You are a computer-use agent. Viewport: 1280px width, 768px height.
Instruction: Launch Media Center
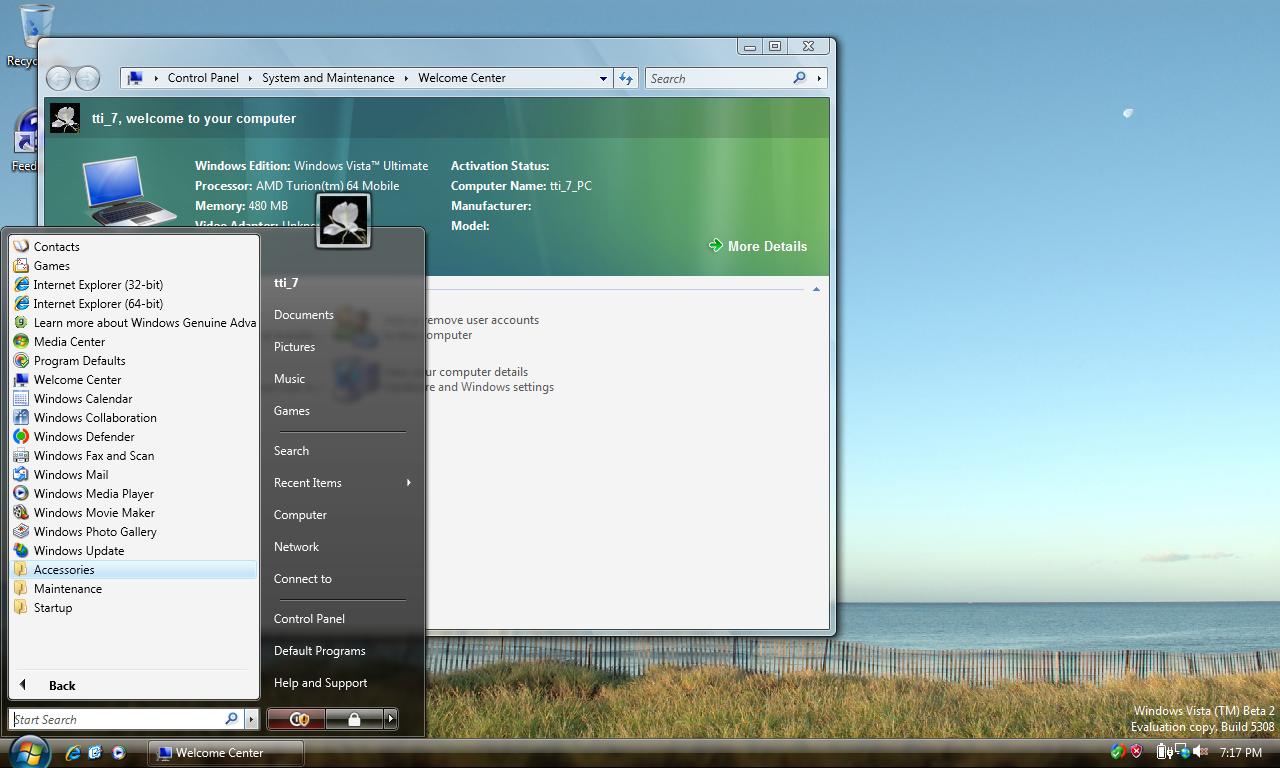coord(134,342)
